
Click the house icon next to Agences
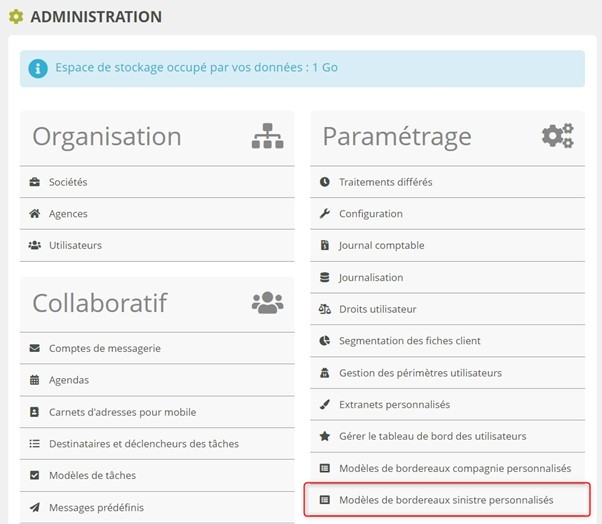[35, 214]
